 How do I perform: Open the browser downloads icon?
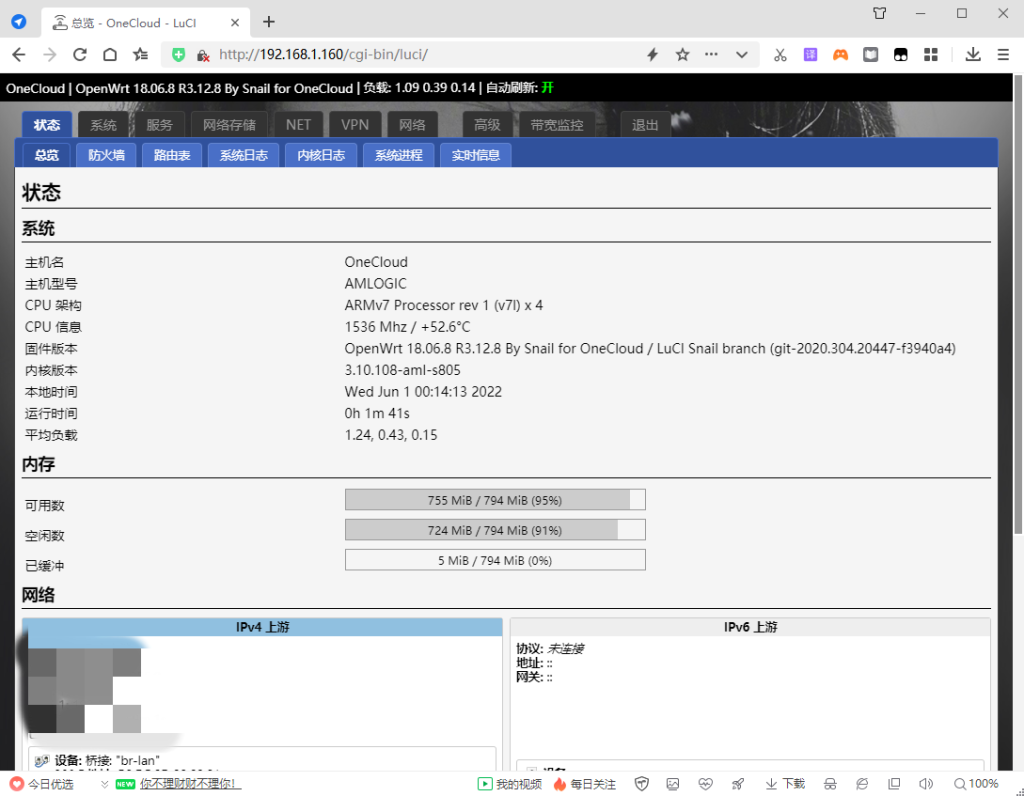(x=972, y=55)
